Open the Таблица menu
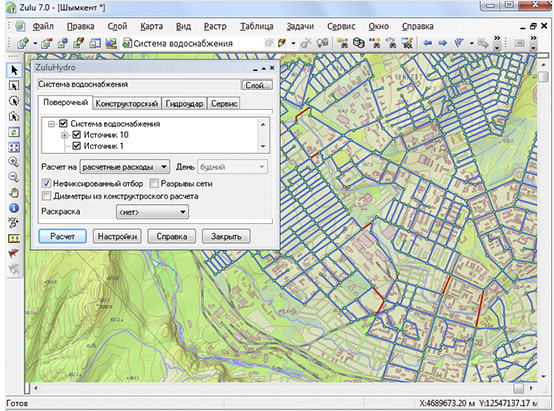This screenshot has height=411, width=554. tap(257, 27)
